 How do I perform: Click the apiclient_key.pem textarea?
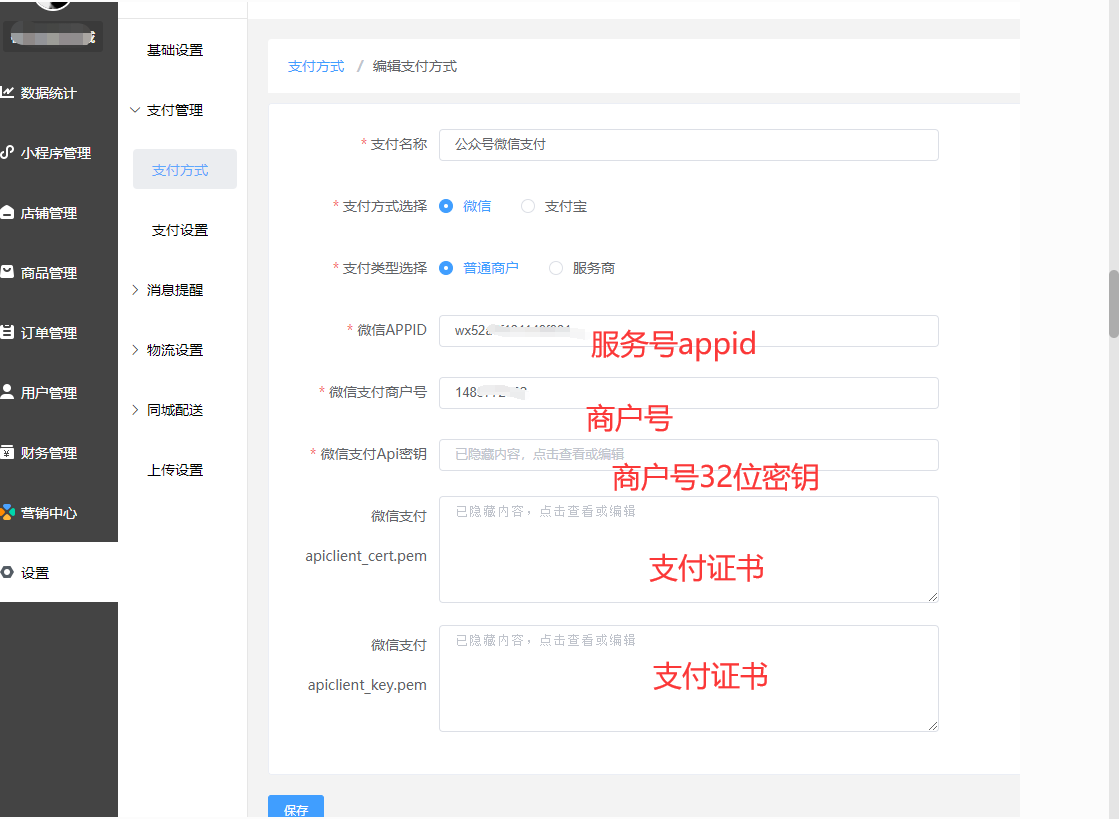(689, 678)
